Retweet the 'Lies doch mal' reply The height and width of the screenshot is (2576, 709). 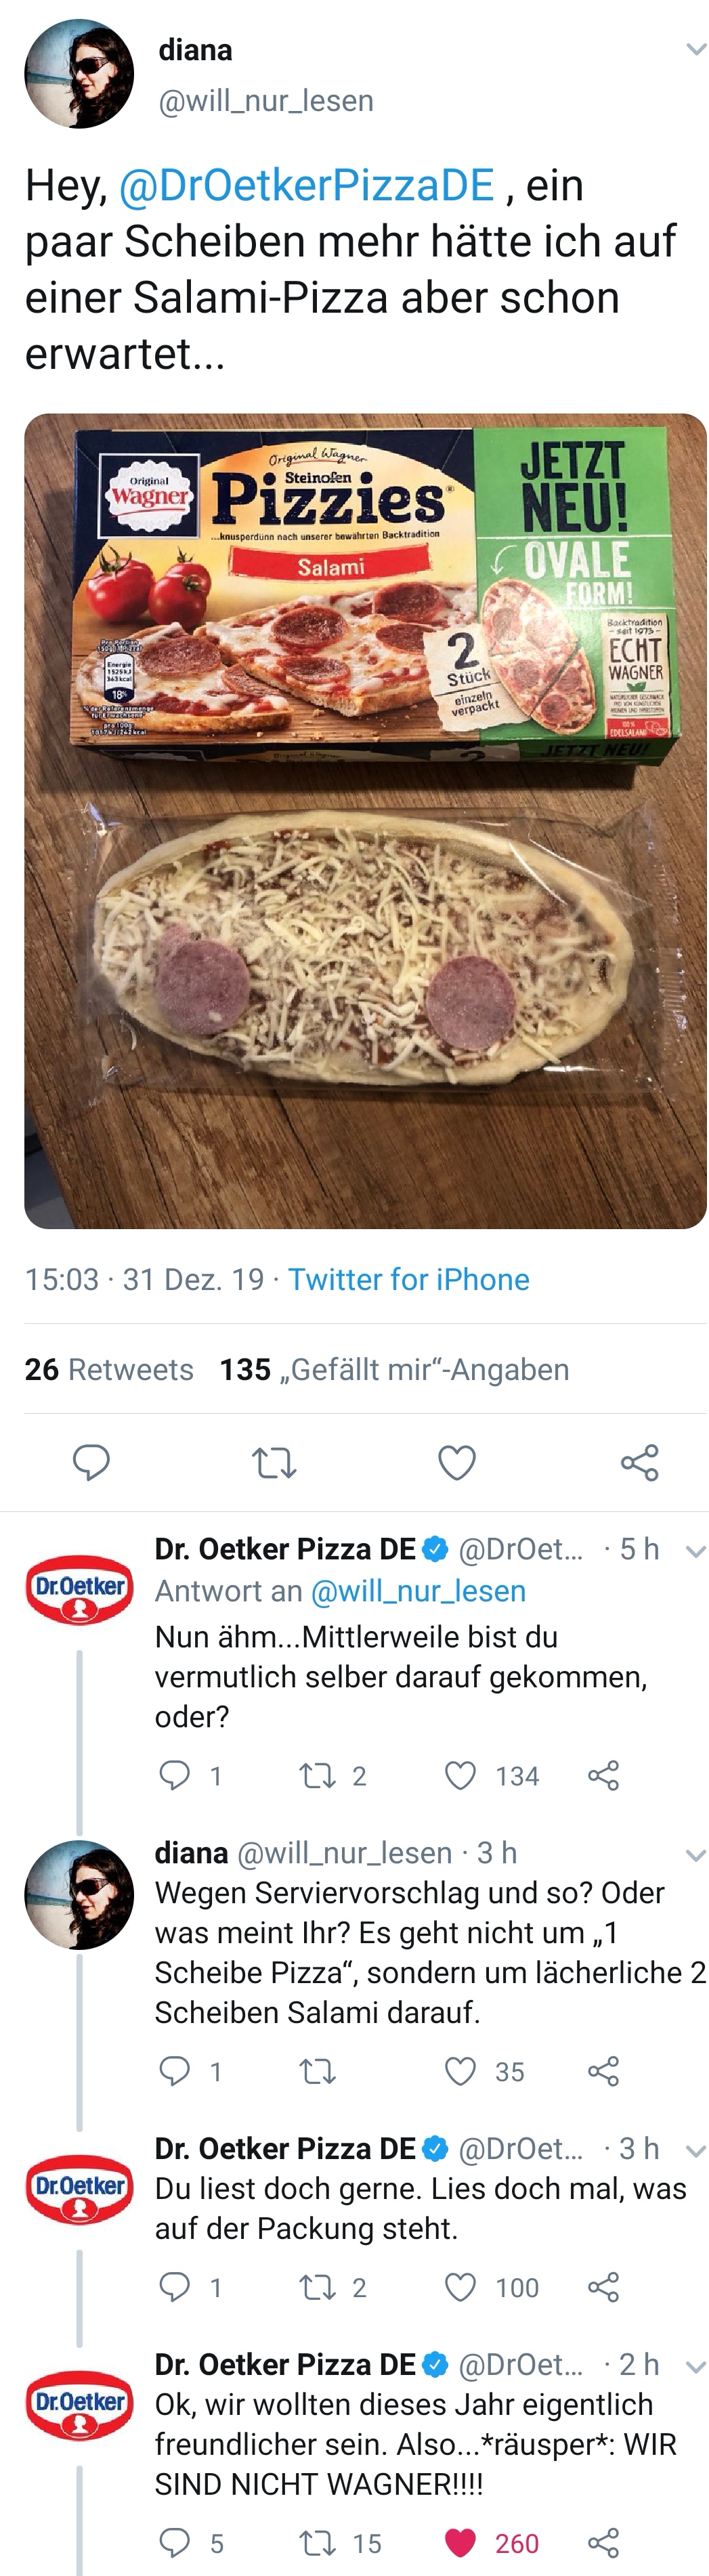318,2287
